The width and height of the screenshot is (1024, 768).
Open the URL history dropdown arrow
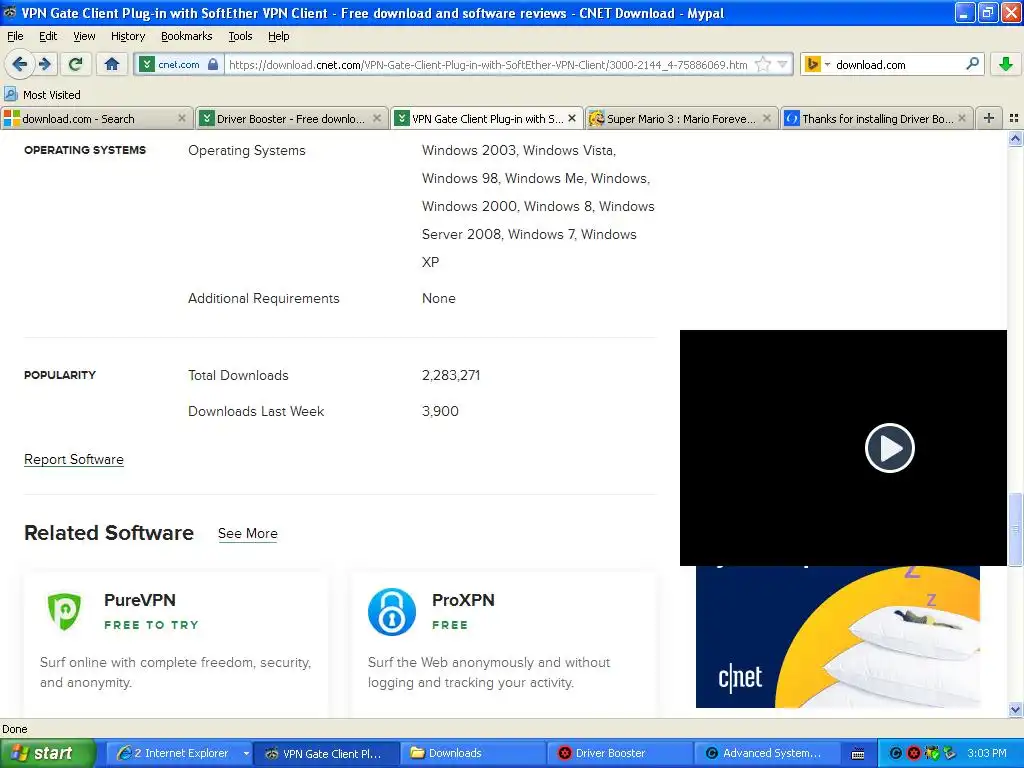[x=782, y=64]
